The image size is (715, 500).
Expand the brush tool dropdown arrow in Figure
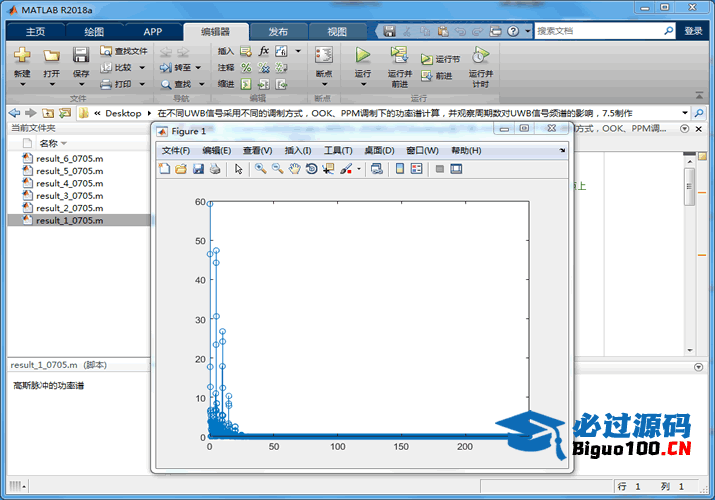click(x=359, y=169)
